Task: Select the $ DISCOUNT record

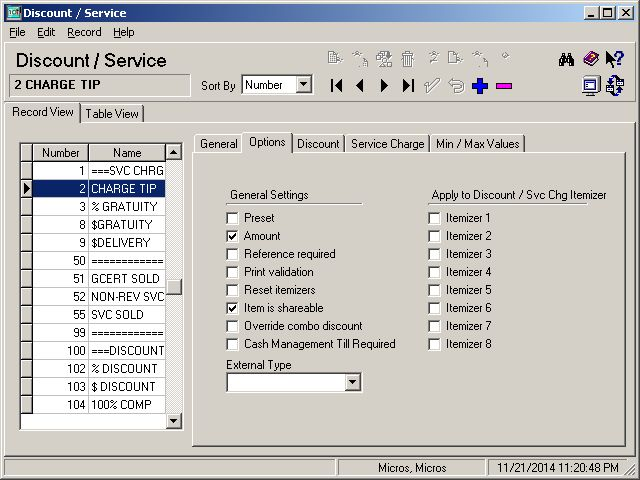Action: coord(99,387)
